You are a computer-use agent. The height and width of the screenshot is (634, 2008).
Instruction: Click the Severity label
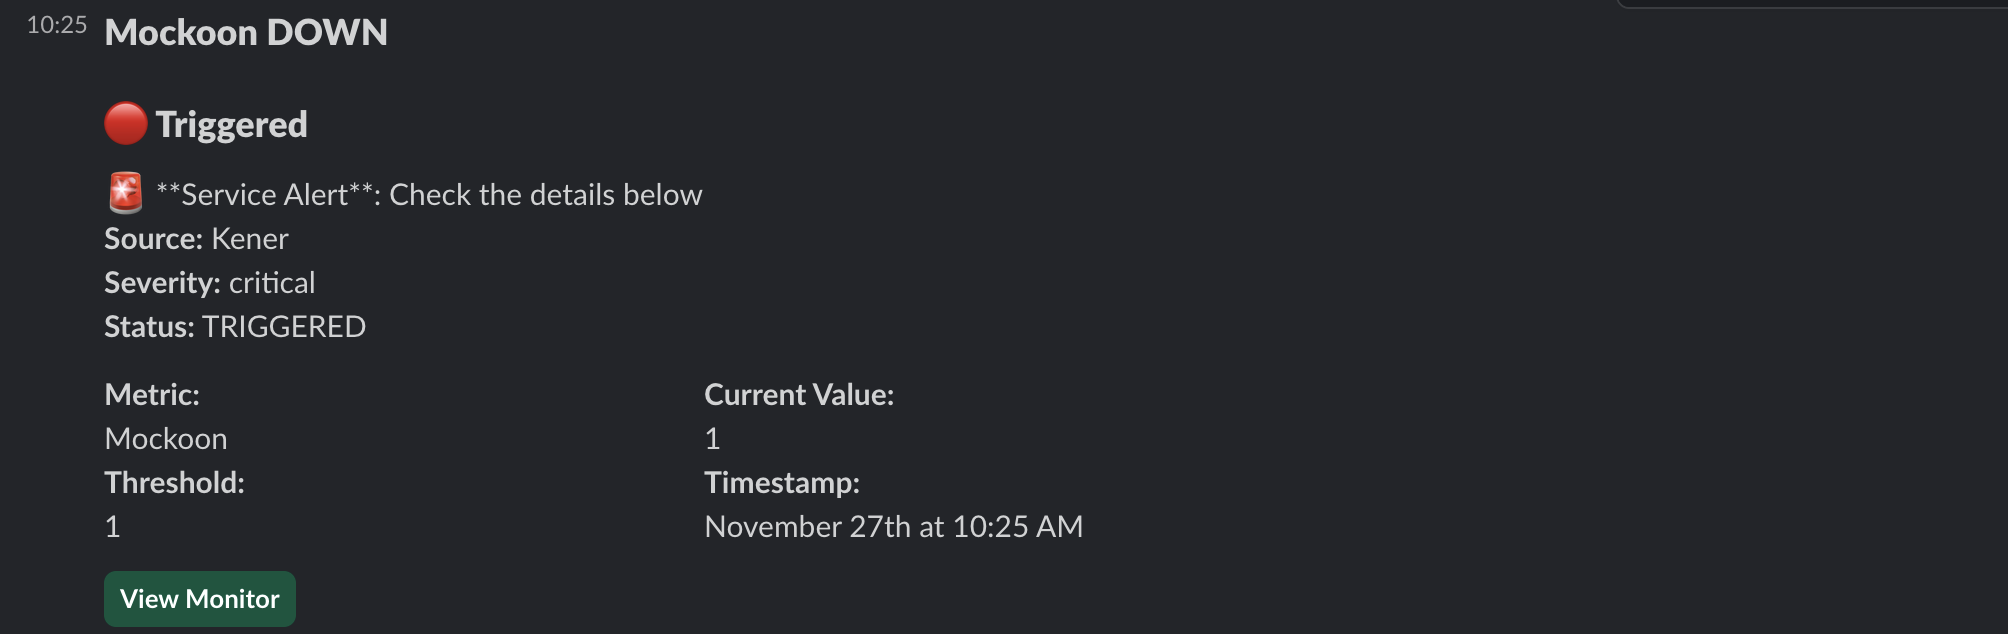tap(163, 283)
